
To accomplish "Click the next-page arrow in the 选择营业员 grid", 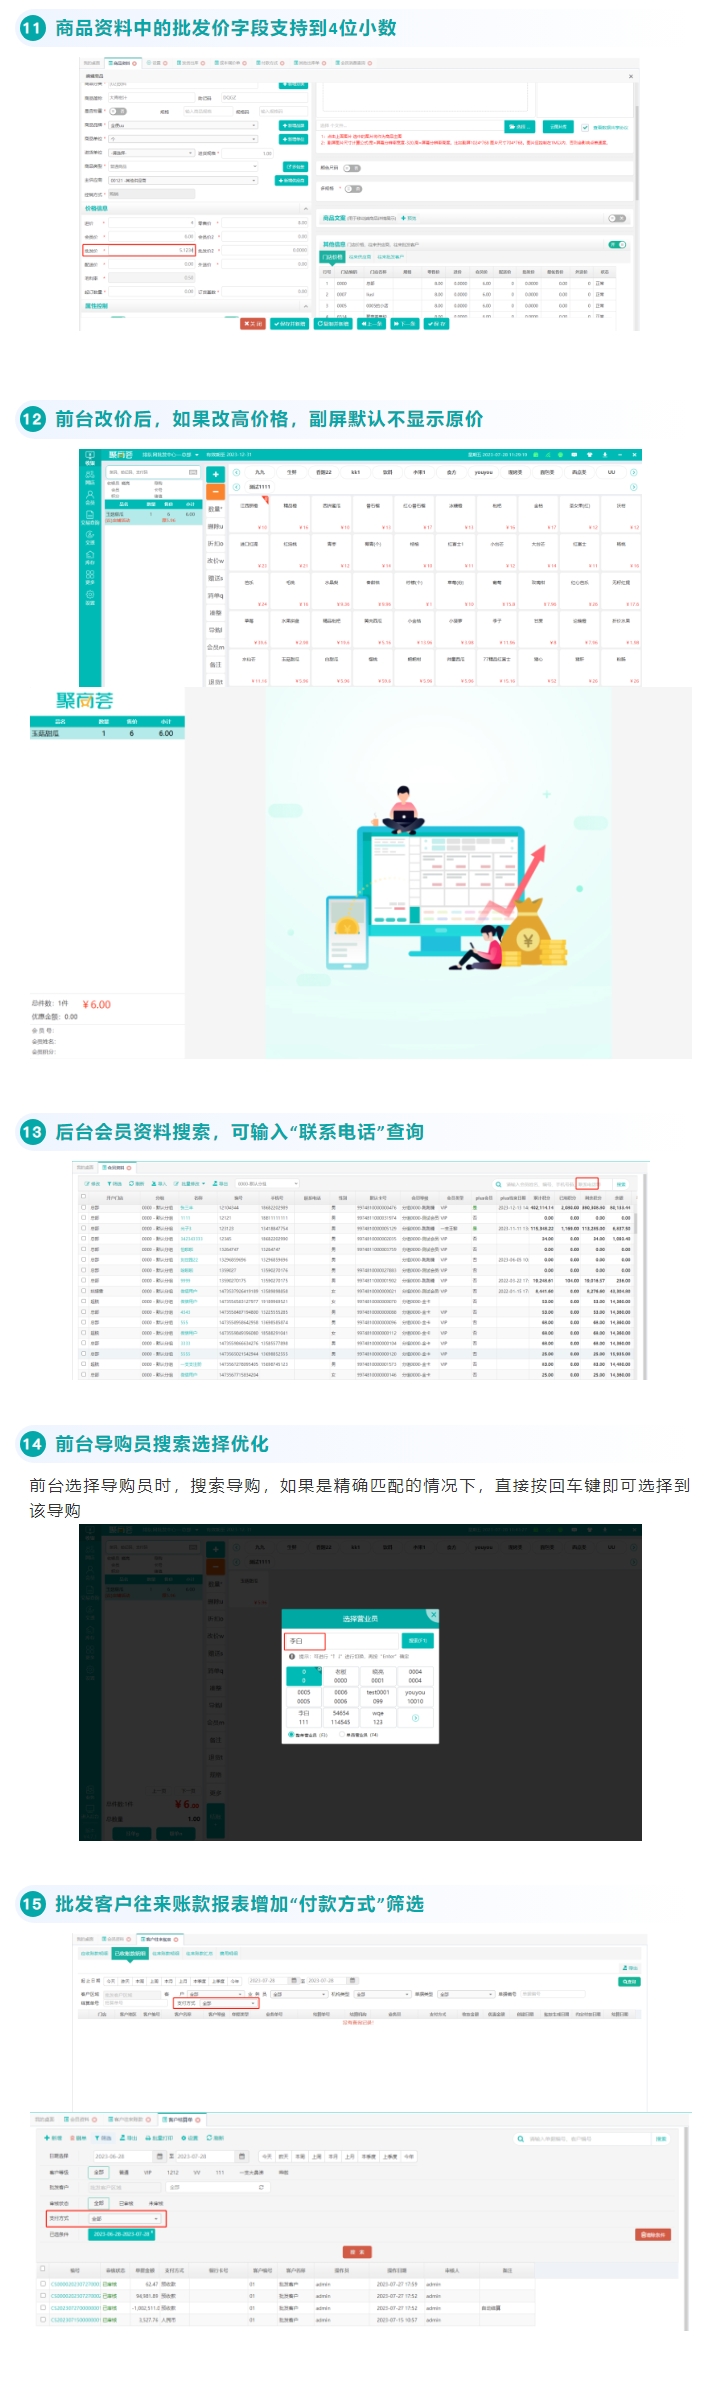I will coord(415,1718).
